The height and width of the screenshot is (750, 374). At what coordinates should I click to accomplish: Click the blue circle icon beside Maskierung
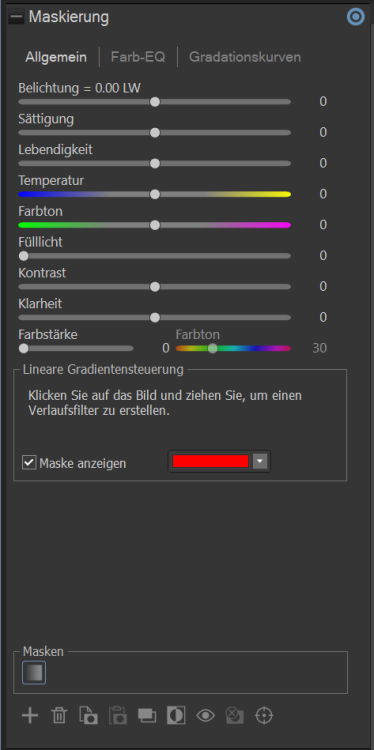[x=355, y=17]
